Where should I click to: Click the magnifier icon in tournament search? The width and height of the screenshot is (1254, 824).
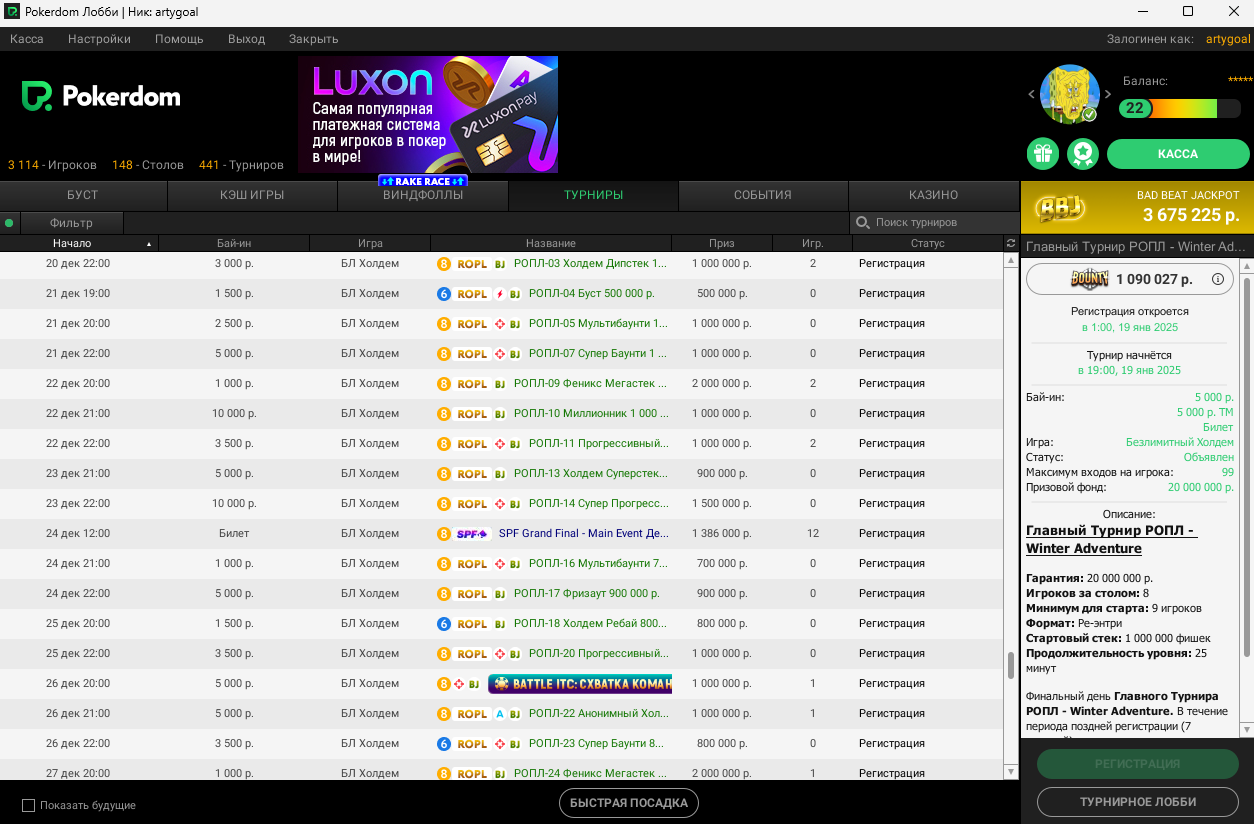click(x=862, y=222)
